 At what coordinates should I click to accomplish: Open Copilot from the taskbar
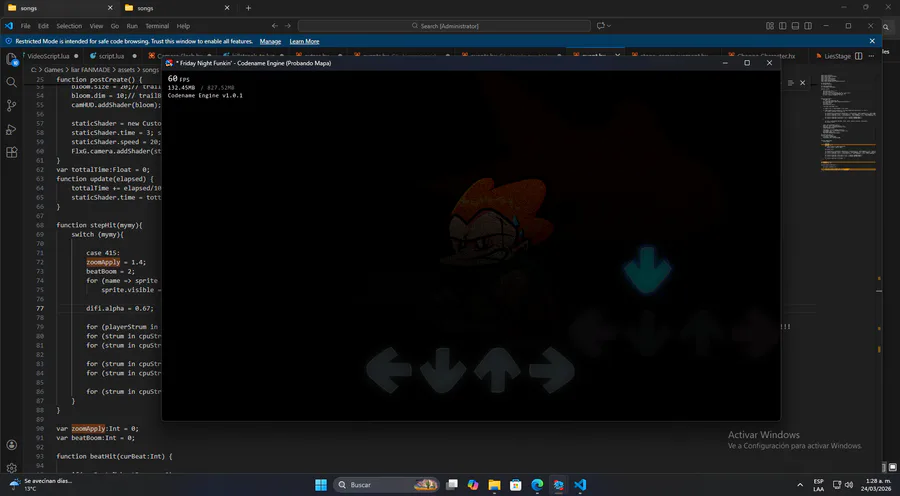point(473,485)
